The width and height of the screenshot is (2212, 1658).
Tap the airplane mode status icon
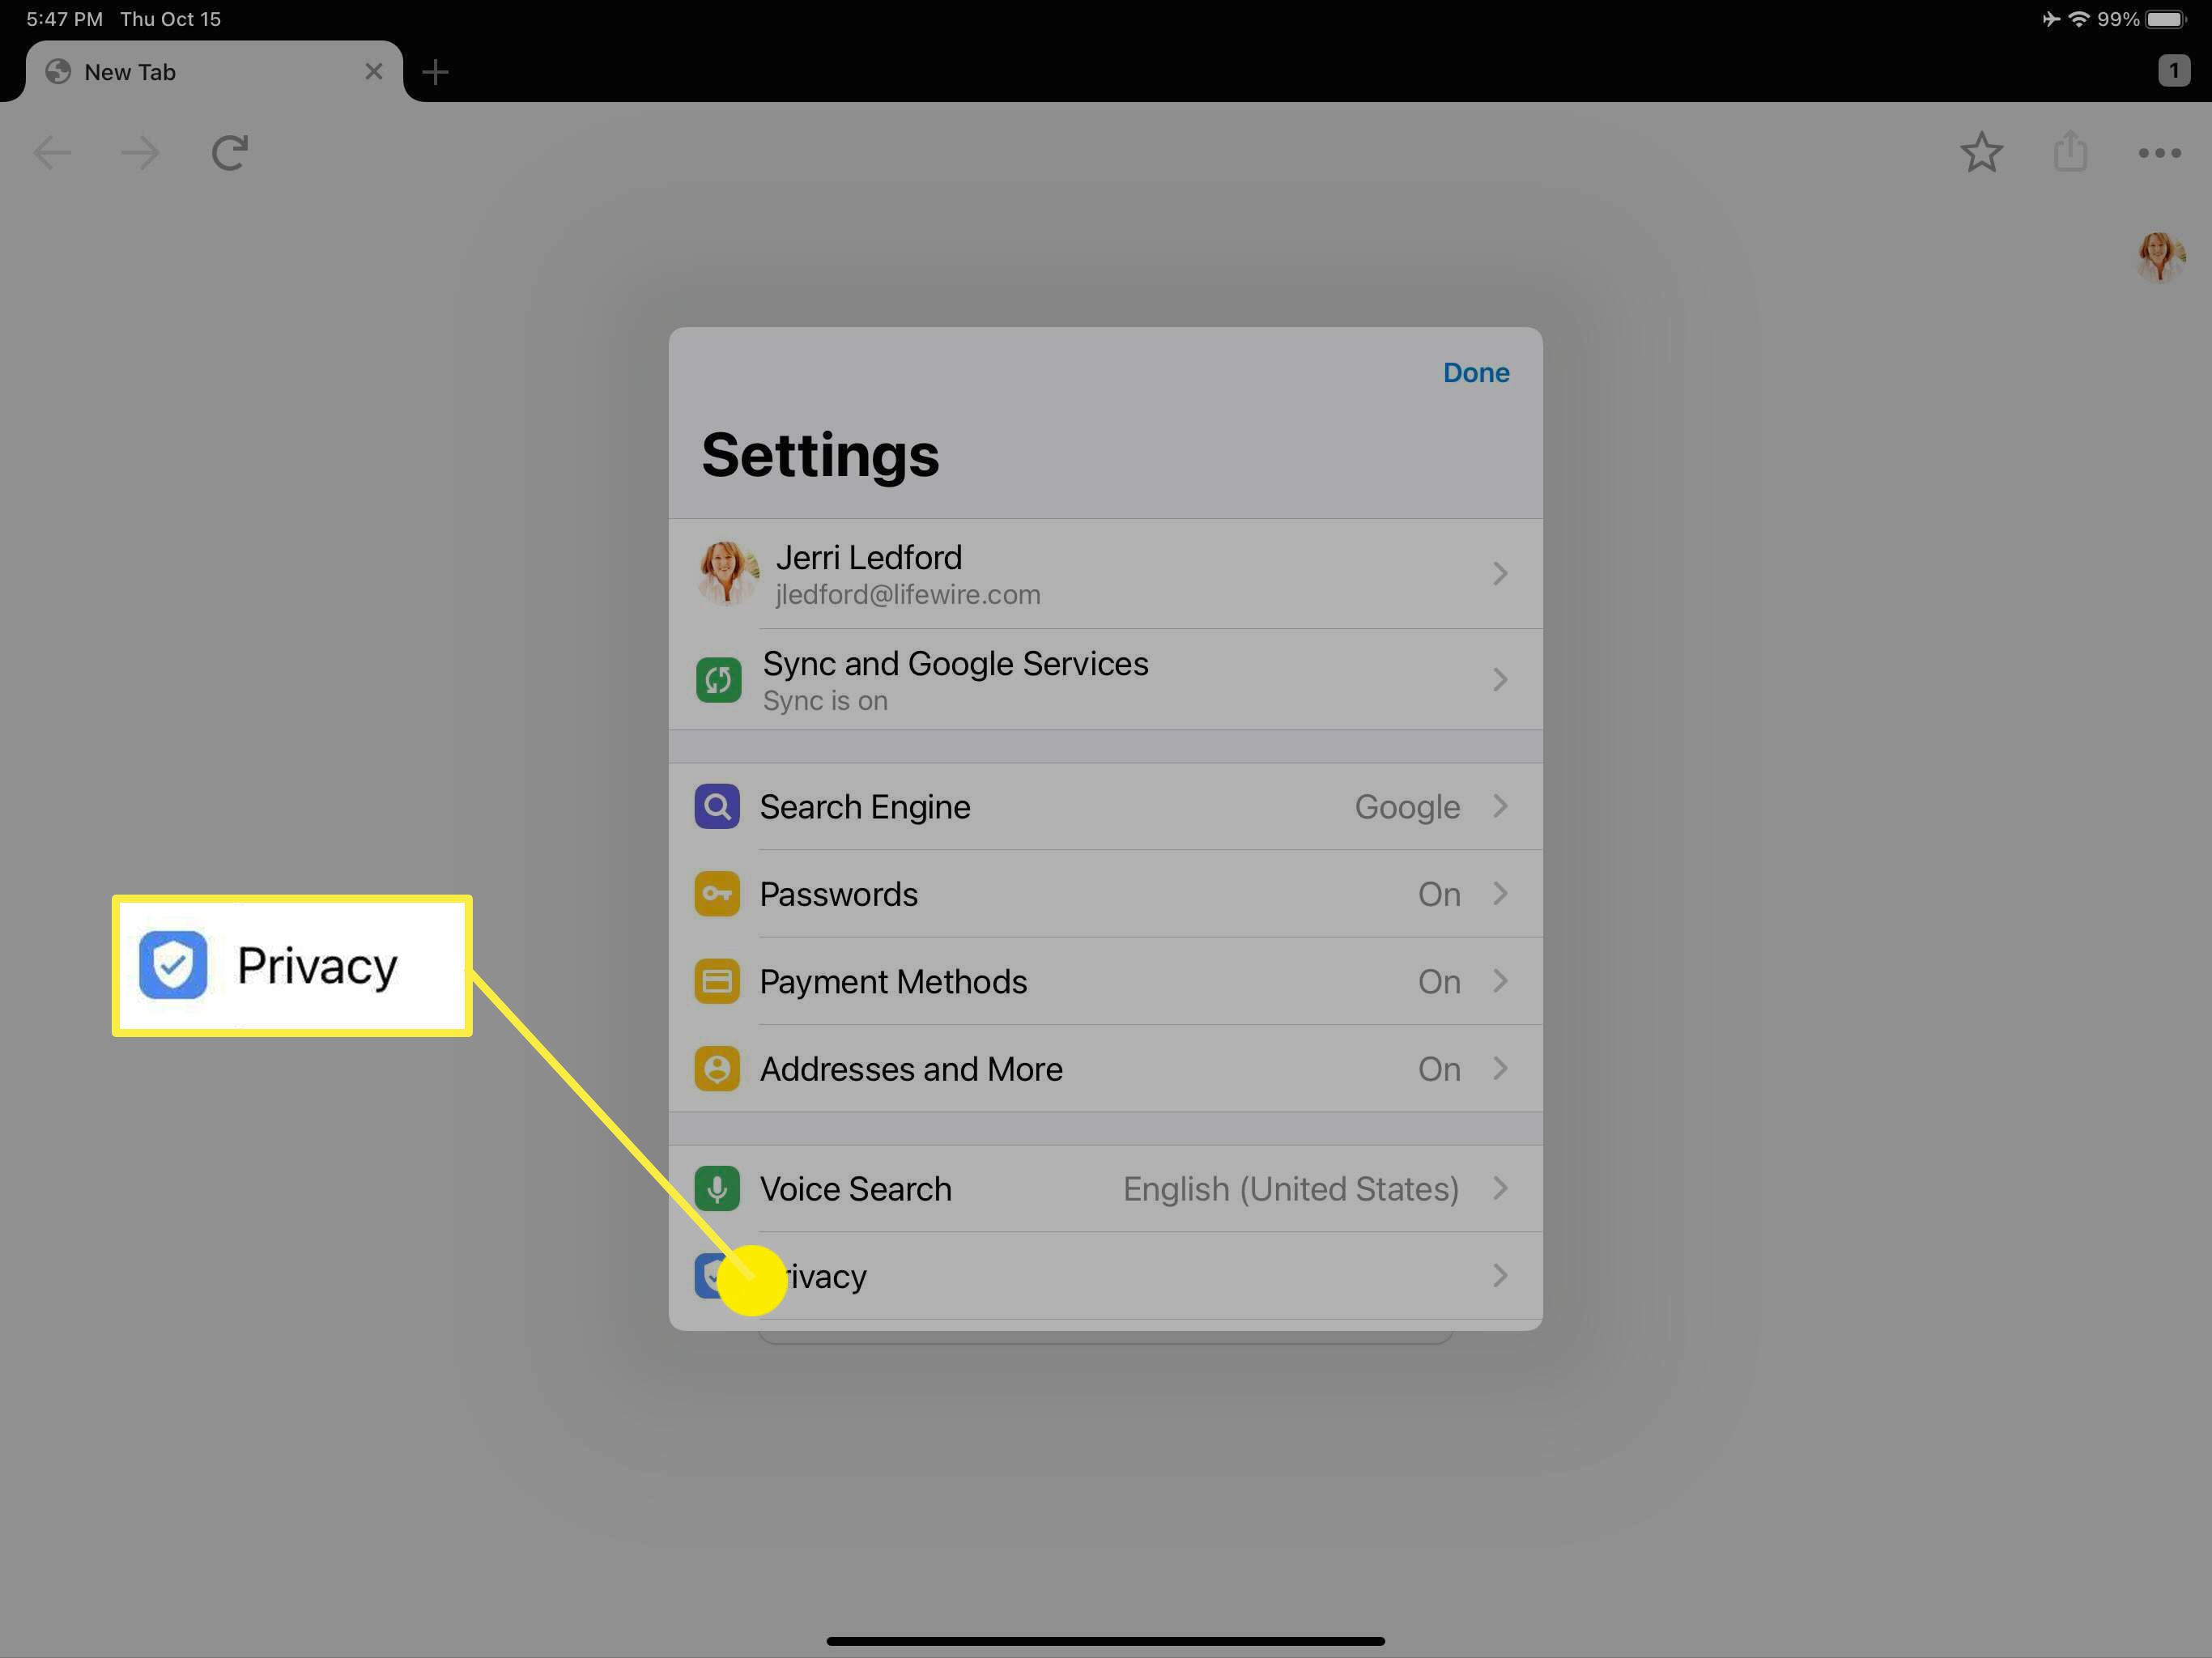(2050, 19)
